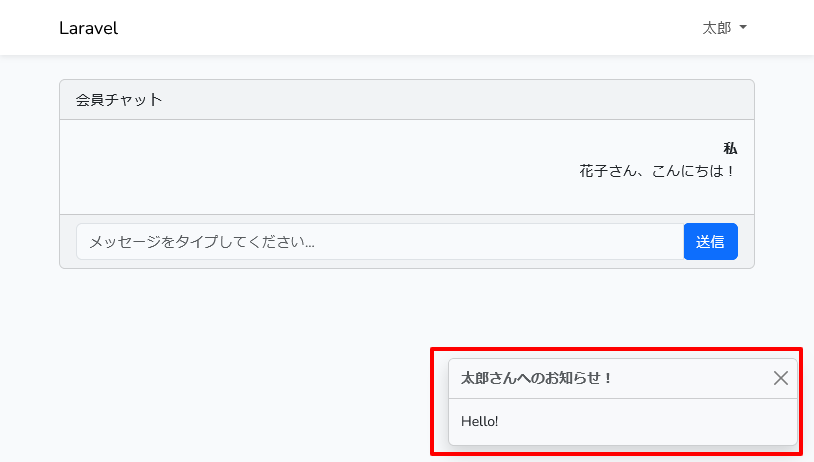Click the card footer margin below the input

tap(400, 264)
